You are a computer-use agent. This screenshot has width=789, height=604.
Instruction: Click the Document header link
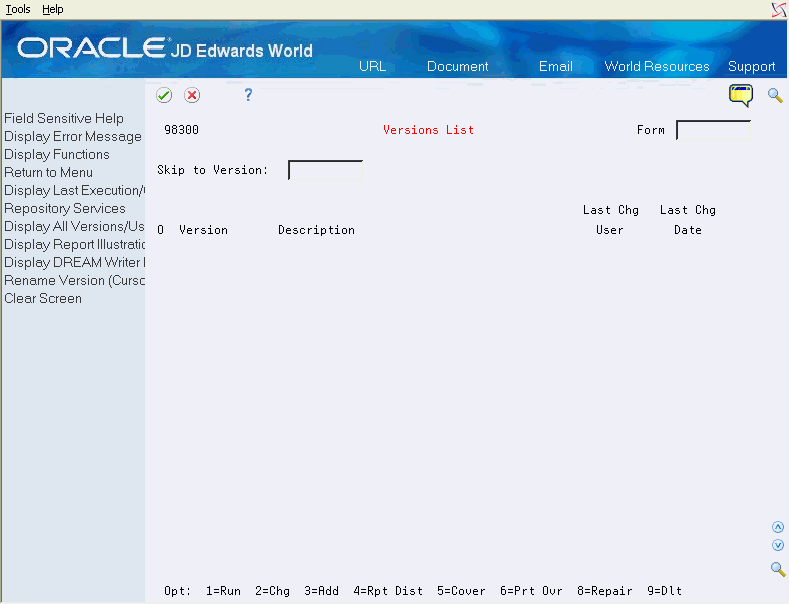click(x=457, y=66)
